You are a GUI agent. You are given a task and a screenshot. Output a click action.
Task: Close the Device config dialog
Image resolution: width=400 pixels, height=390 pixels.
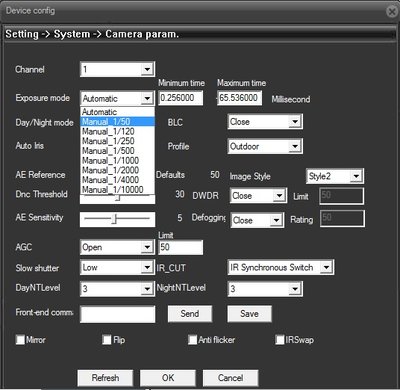392,12
